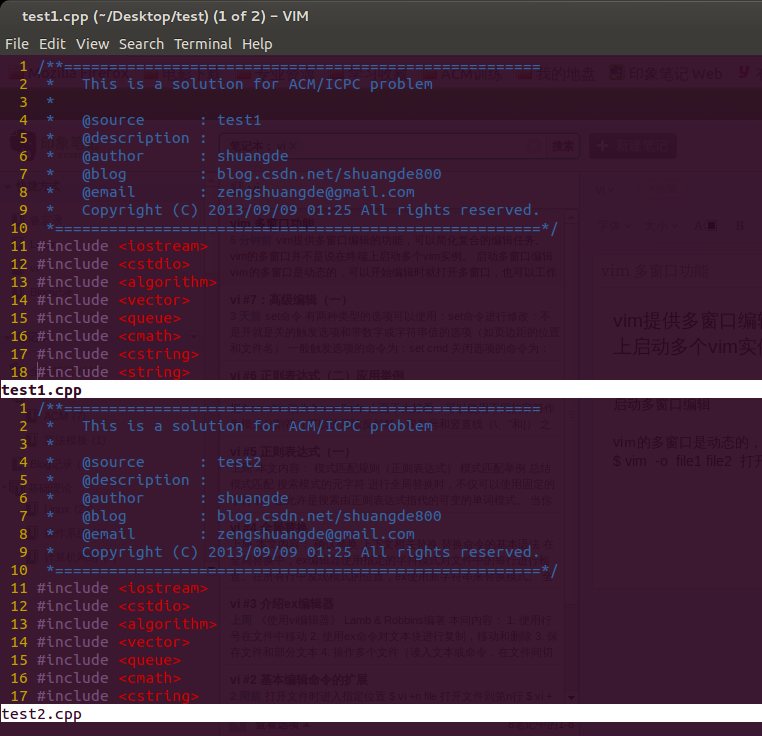The height and width of the screenshot is (736, 762).
Task: Click zengshuangde@gmail.com in test1.cpp pane
Action: (316, 192)
